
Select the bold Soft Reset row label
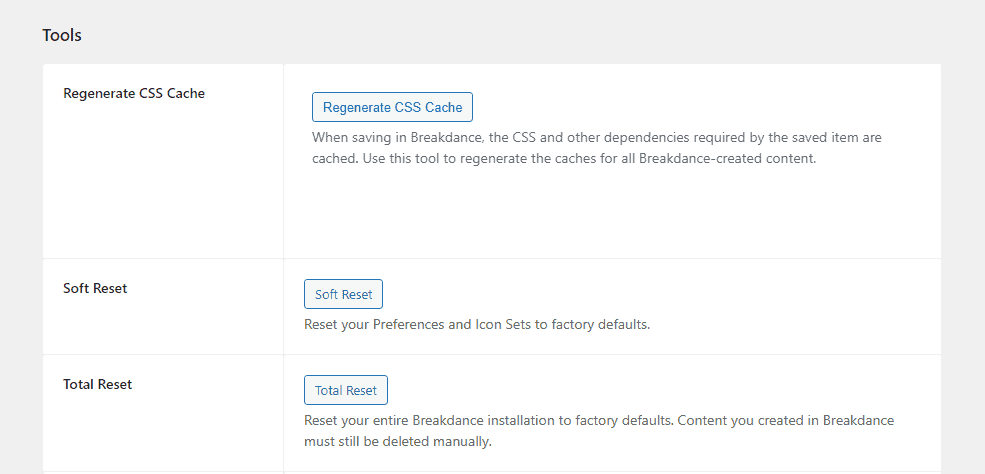click(x=95, y=288)
